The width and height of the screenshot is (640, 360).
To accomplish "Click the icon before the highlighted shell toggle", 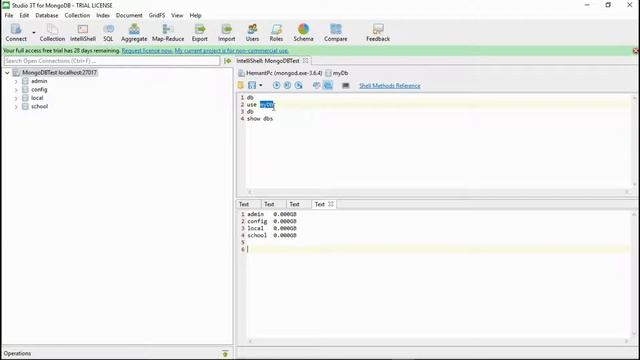I will [316, 85].
